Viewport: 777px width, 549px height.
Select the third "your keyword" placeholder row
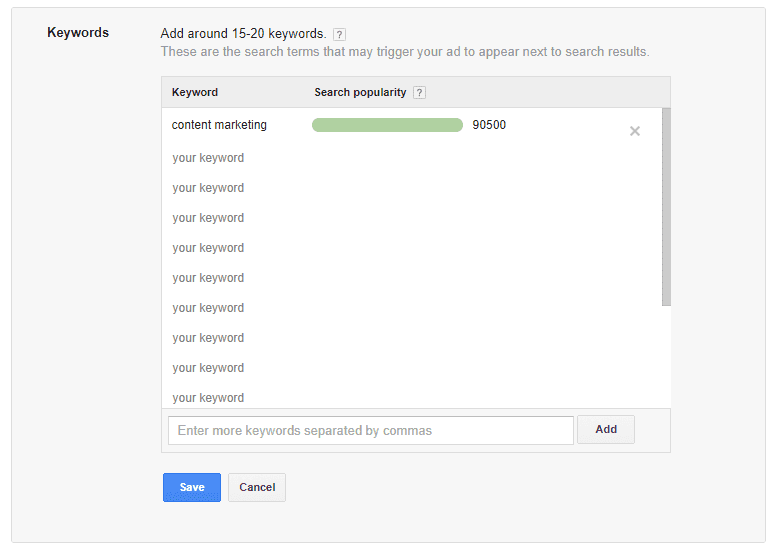[x=208, y=218]
